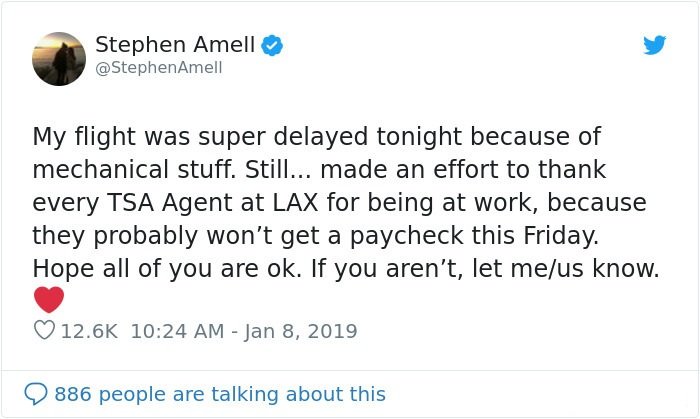Like the tweet with the heart outline icon
The width and height of the screenshot is (700, 419).
pyautogui.click(x=44, y=330)
